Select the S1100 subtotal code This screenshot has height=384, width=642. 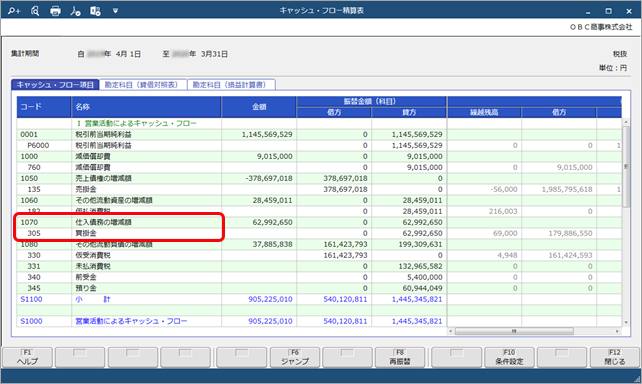pyautogui.click(x=44, y=299)
